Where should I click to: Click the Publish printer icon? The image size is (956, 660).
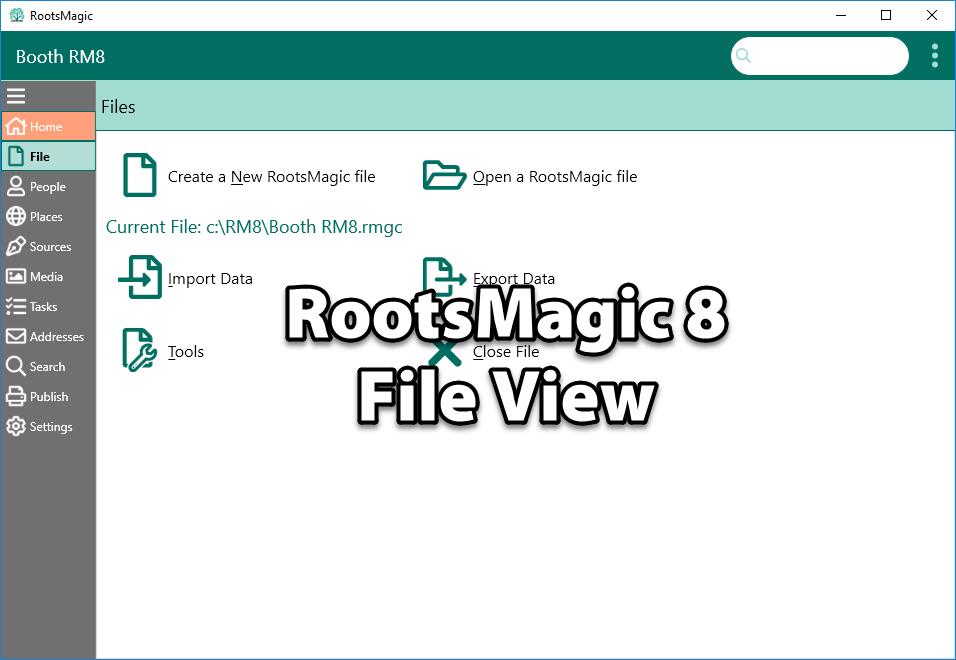point(16,396)
